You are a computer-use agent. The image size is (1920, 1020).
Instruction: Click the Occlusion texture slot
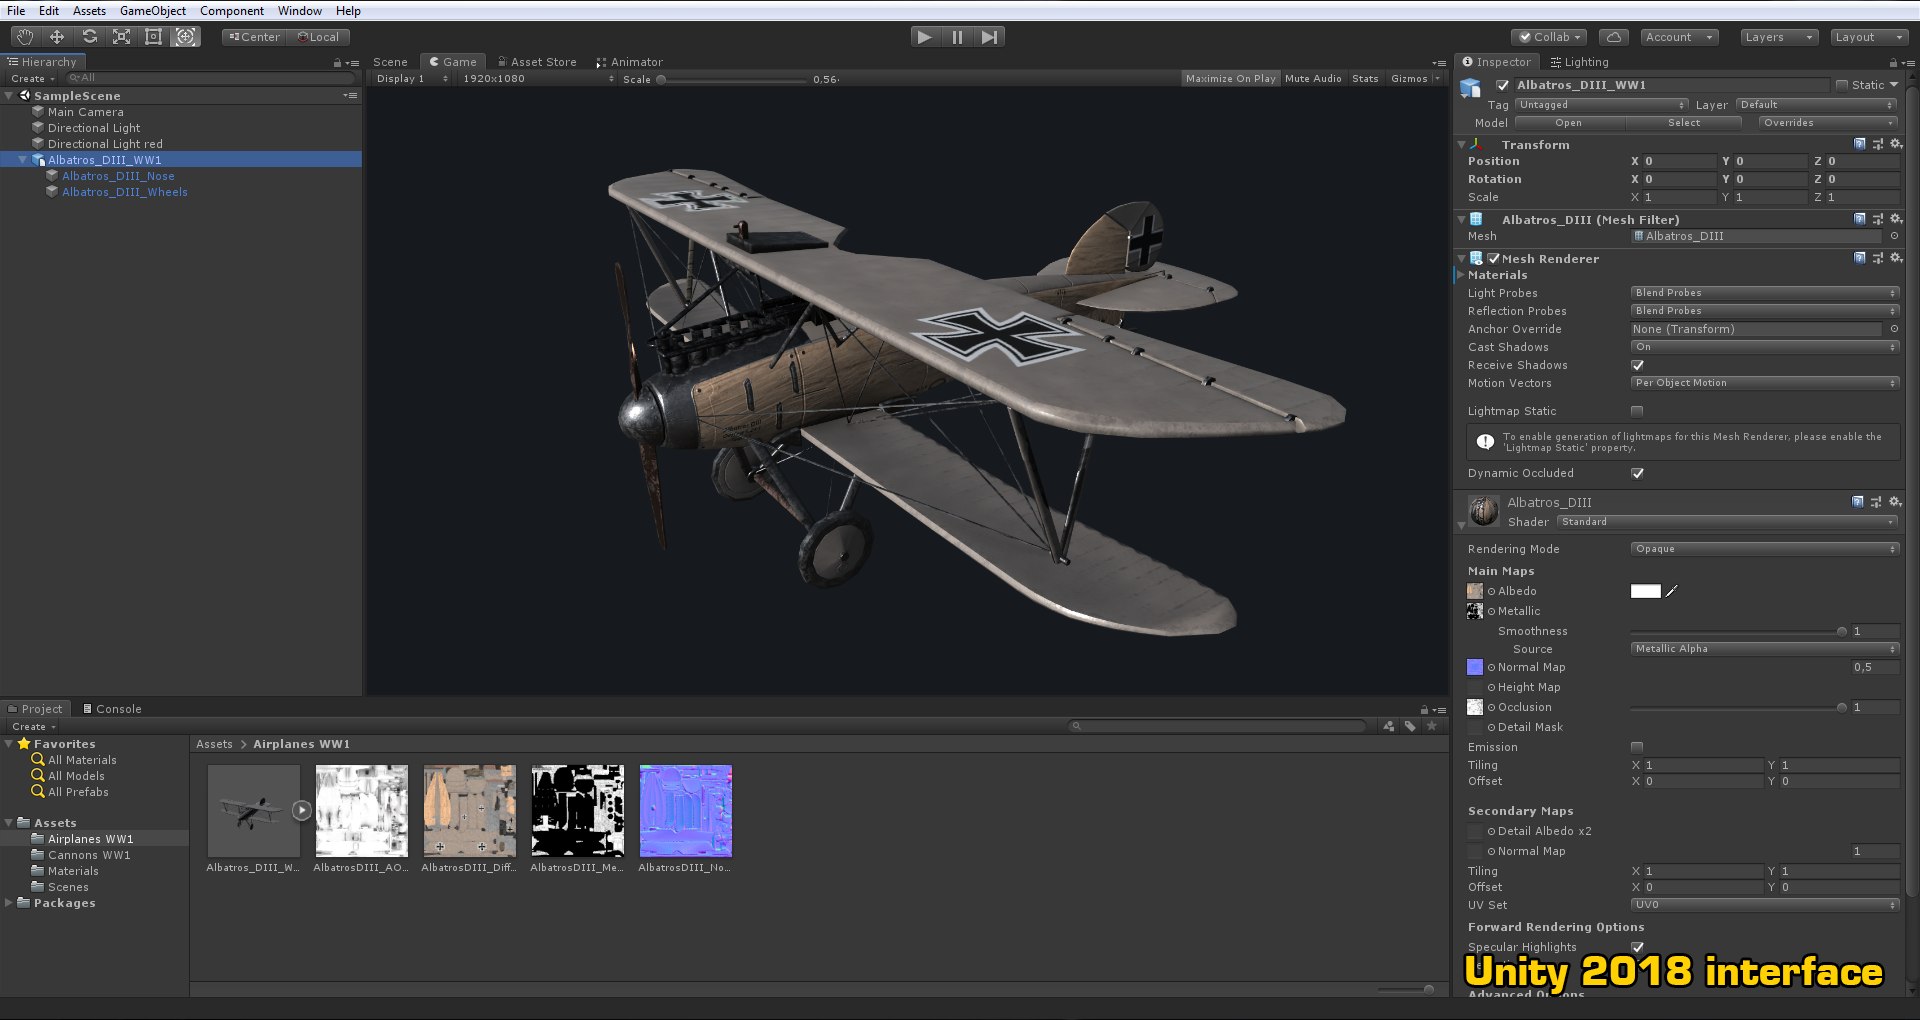1475,707
